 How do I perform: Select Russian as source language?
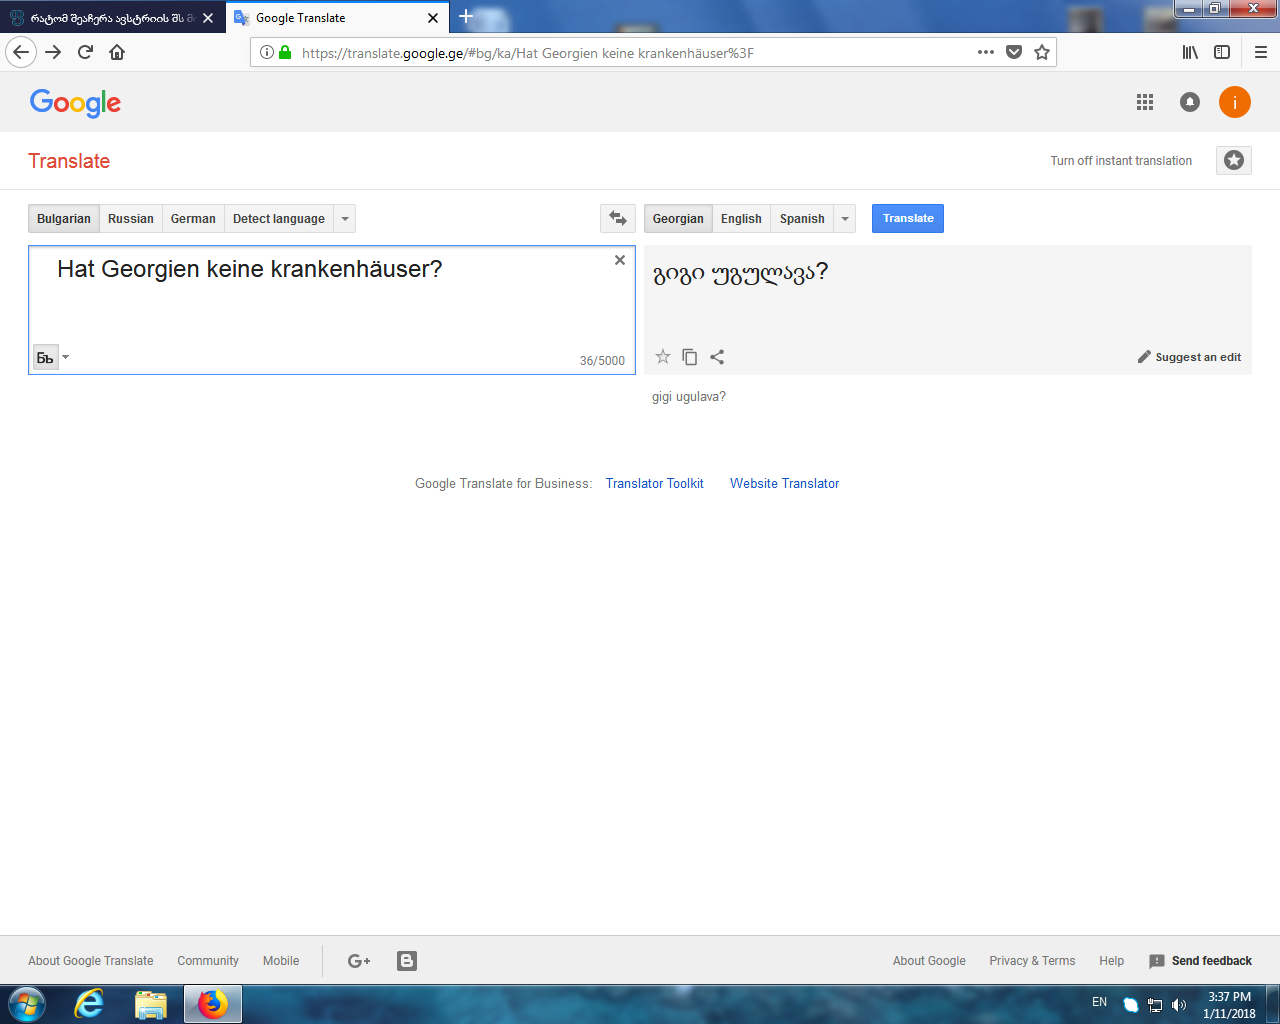[x=131, y=218]
